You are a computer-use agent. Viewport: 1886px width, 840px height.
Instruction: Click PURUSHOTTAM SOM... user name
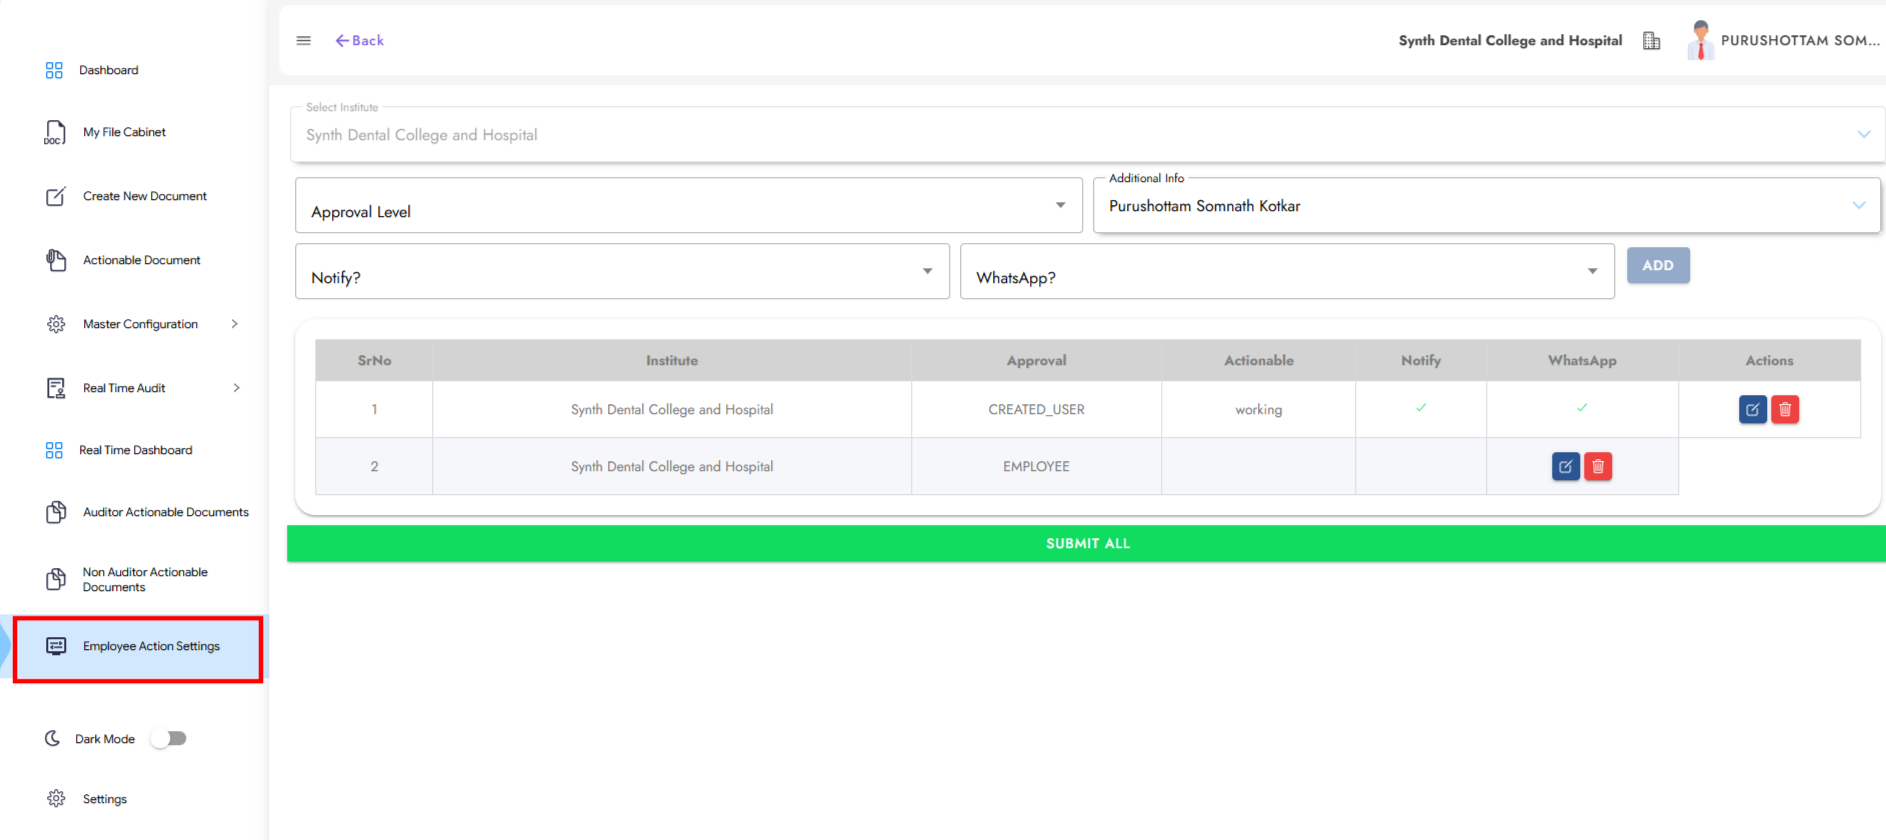coord(1800,41)
